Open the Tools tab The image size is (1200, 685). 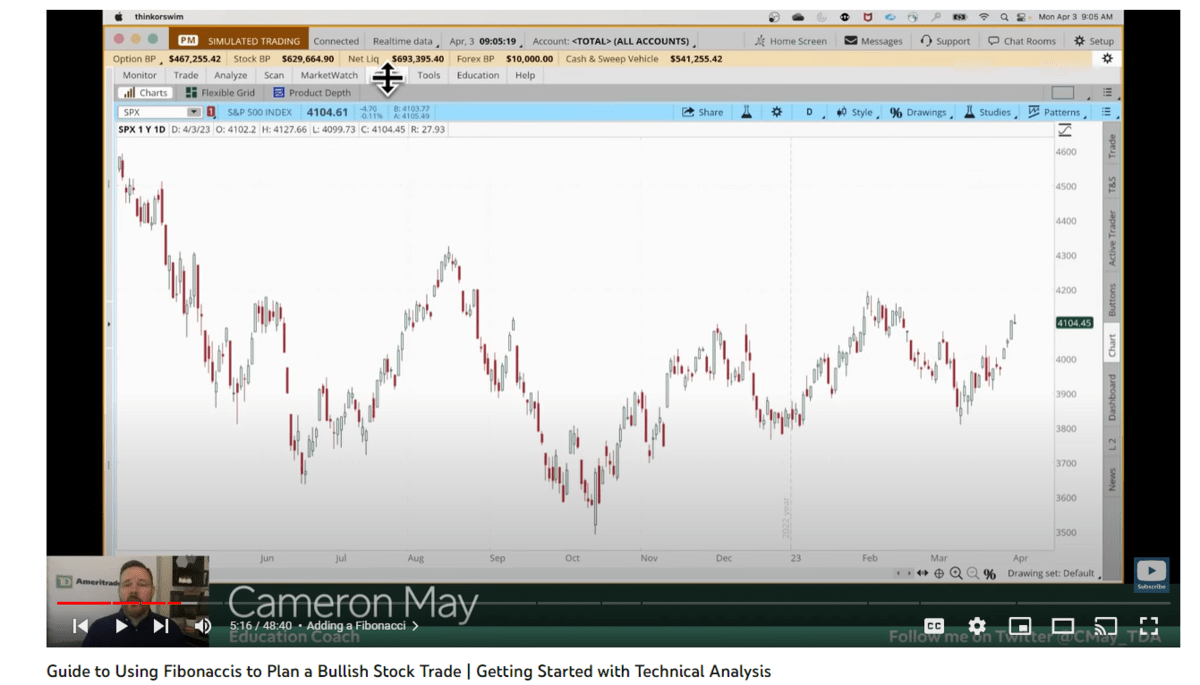pos(429,75)
